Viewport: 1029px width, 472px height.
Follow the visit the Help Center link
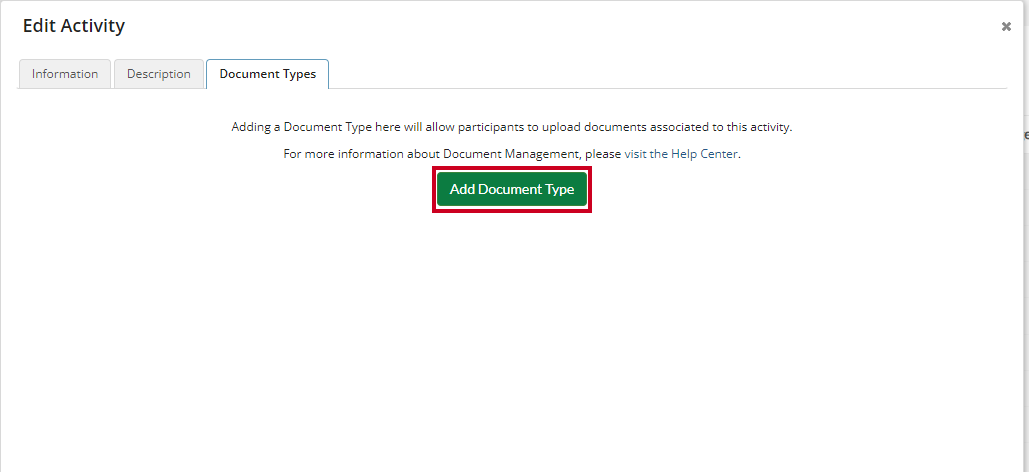pos(681,154)
